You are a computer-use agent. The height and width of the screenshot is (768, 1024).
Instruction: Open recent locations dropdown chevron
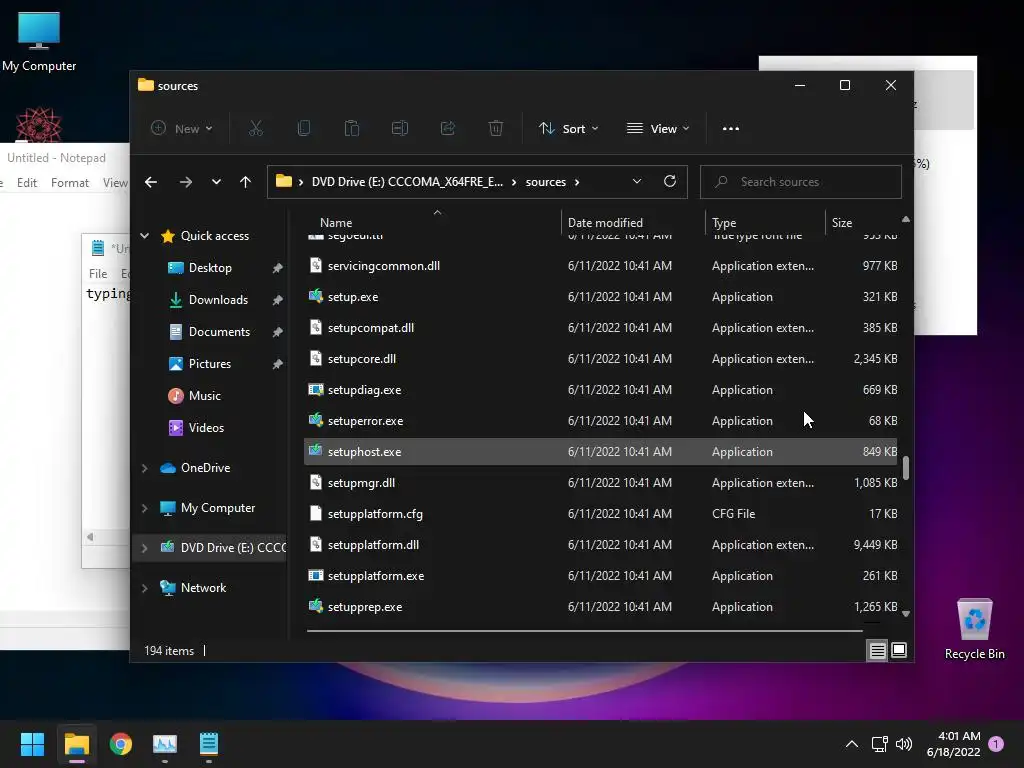tap(216, 182)
